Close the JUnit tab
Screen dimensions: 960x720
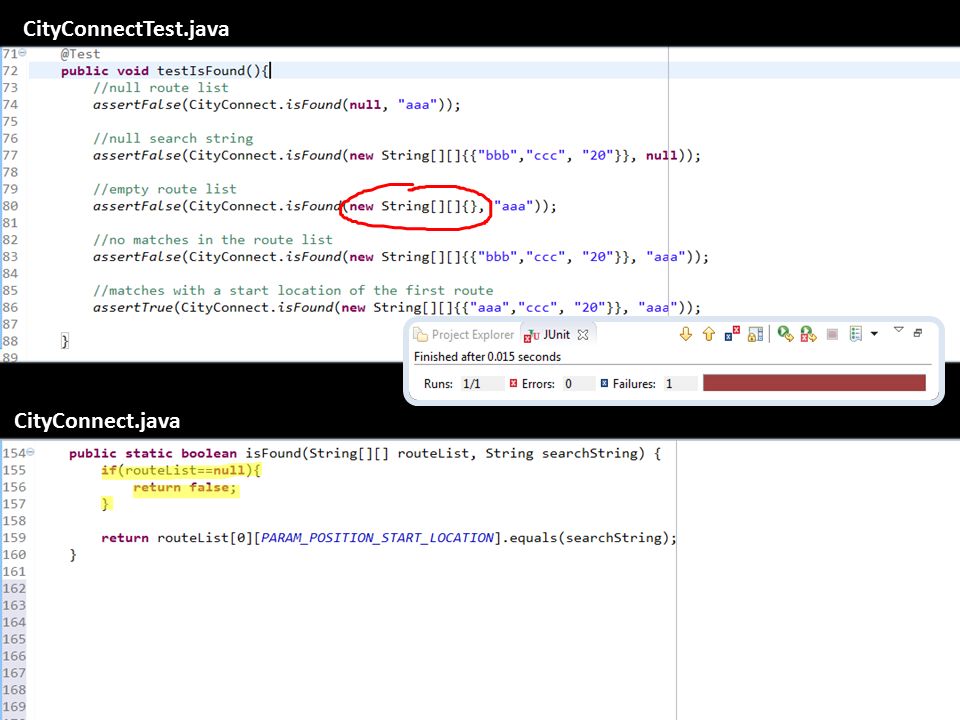(x=583, y=335)
